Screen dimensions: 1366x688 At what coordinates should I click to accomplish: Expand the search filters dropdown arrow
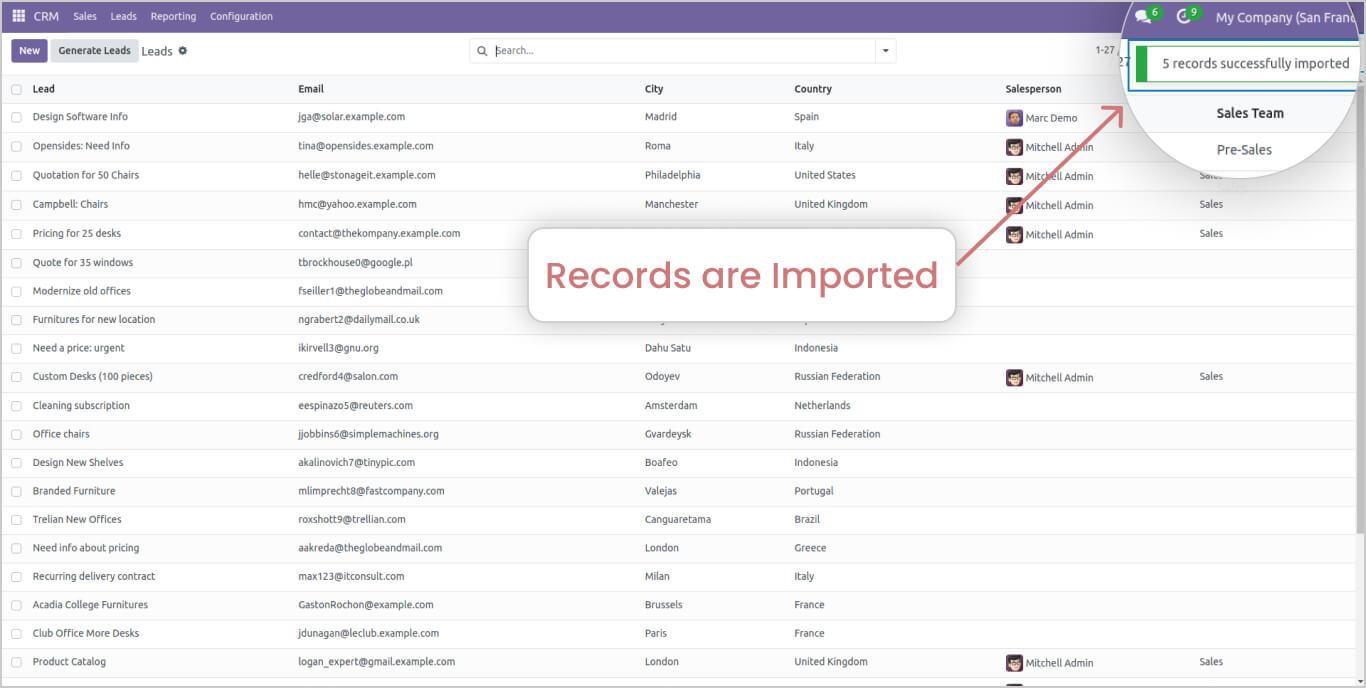(x=884, y=51)
